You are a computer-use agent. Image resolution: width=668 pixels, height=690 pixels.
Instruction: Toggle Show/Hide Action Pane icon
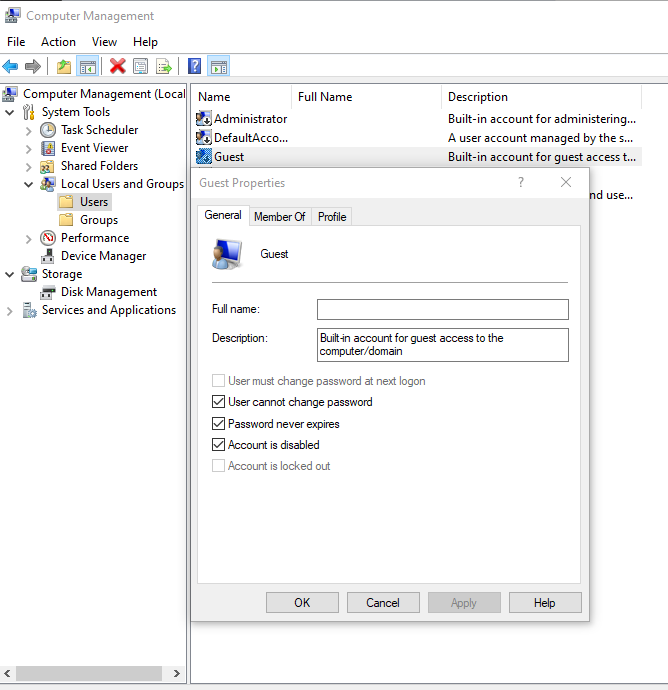click(219, 66)
